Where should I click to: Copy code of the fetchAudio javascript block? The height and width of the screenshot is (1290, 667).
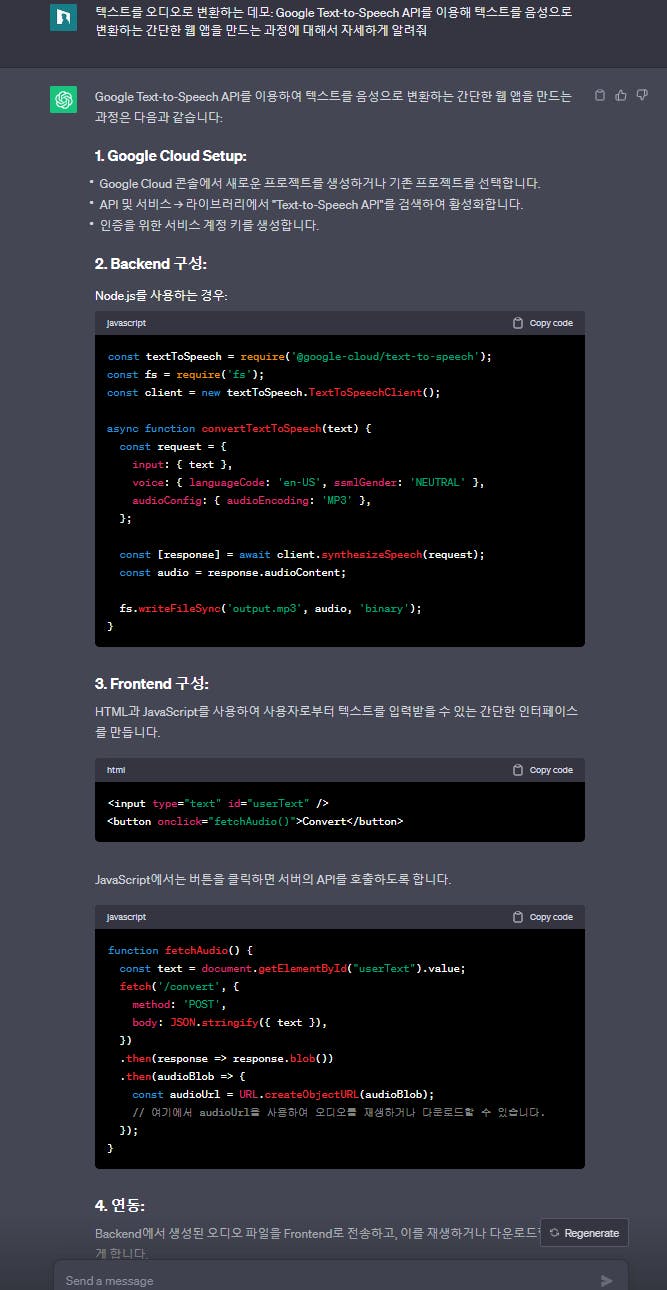(542, 917)
